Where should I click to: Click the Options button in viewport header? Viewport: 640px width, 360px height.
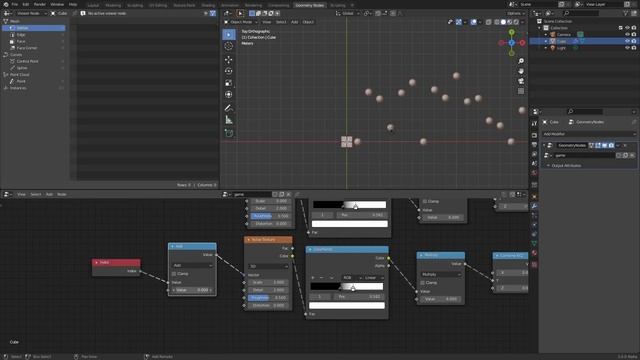click(x=515, y=13)
